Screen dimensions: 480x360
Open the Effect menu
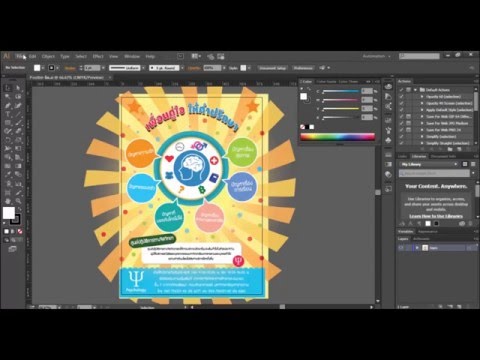(98, 56)
